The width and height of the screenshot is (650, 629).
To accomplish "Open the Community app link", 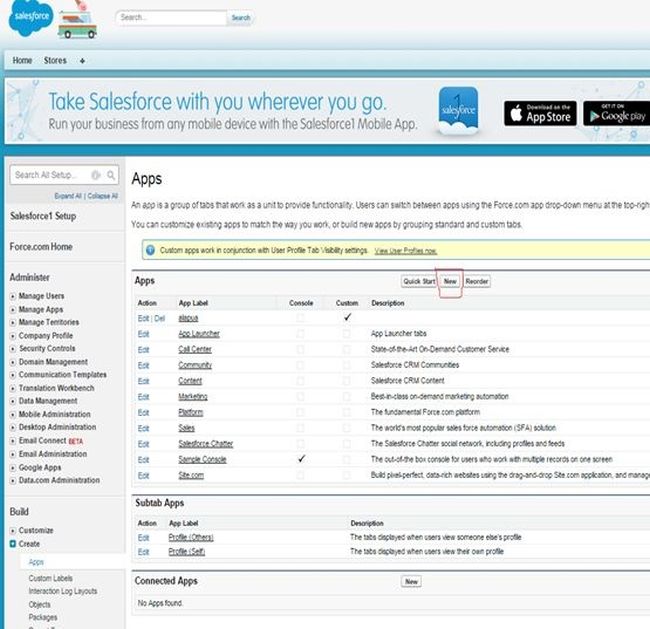I will [x=195, y=365].
